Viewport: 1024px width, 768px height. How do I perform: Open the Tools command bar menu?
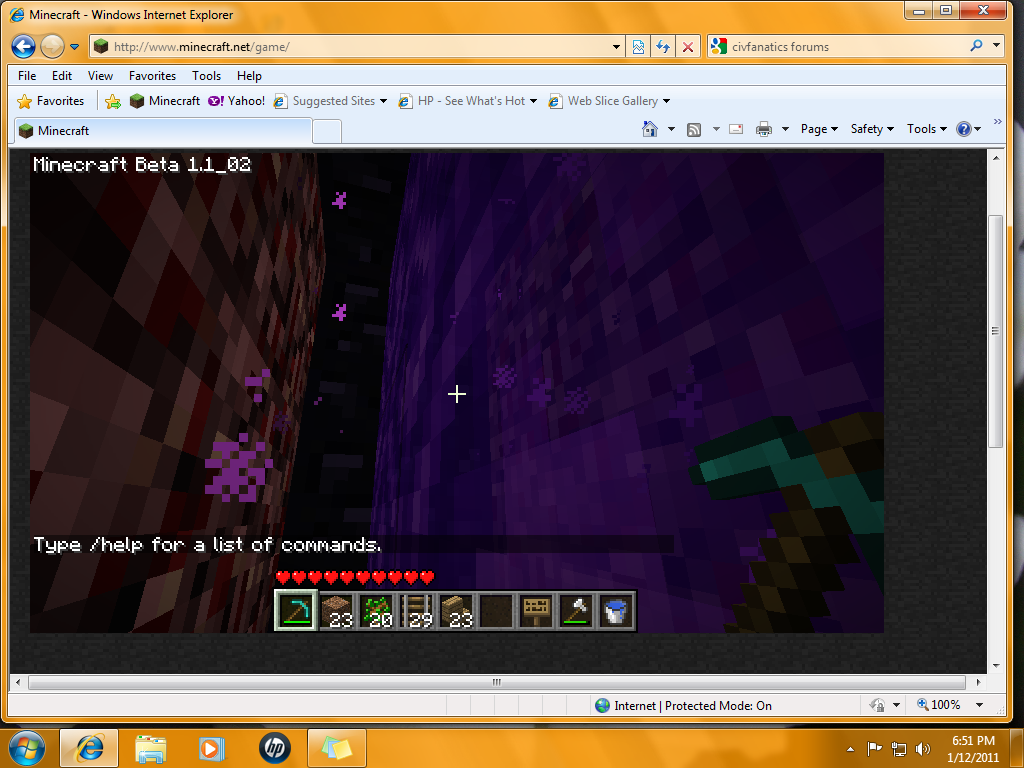pos(926,129)
